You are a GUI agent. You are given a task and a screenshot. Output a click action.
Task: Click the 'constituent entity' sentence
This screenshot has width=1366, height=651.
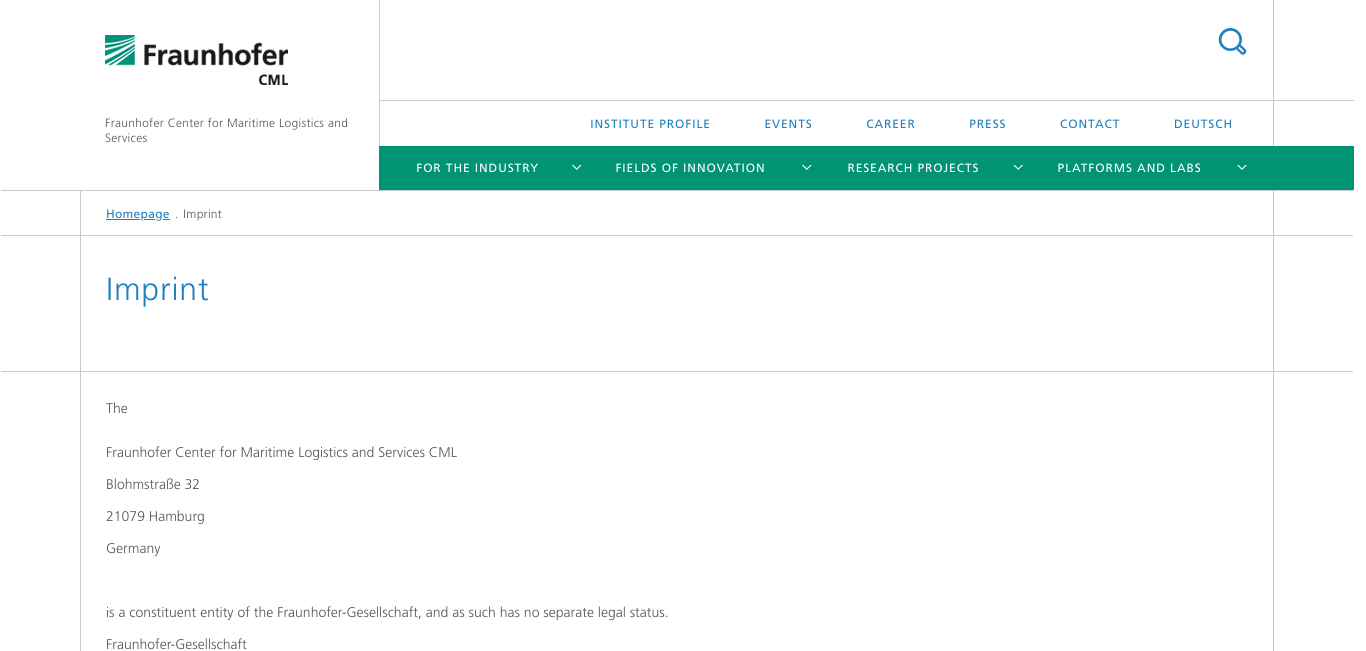click(387, 612)
